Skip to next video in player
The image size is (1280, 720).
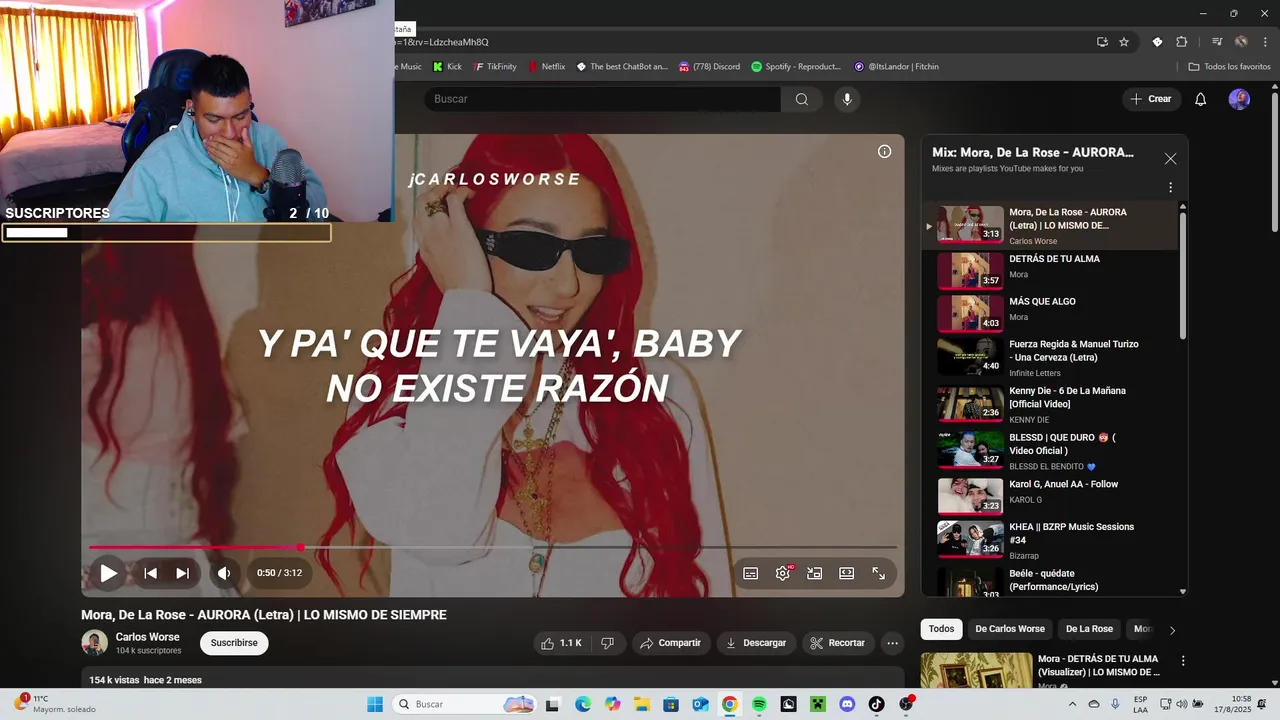click(x=182, y=573)
